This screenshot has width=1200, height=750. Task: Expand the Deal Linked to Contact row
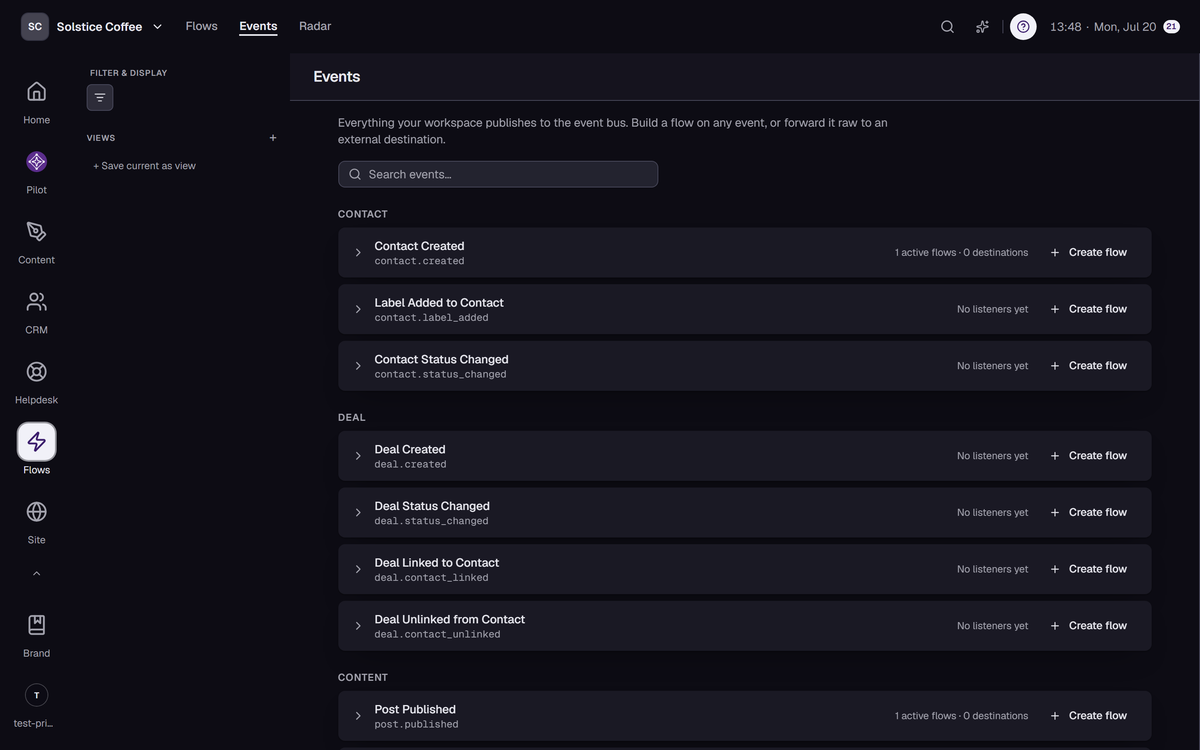[358, 569]
